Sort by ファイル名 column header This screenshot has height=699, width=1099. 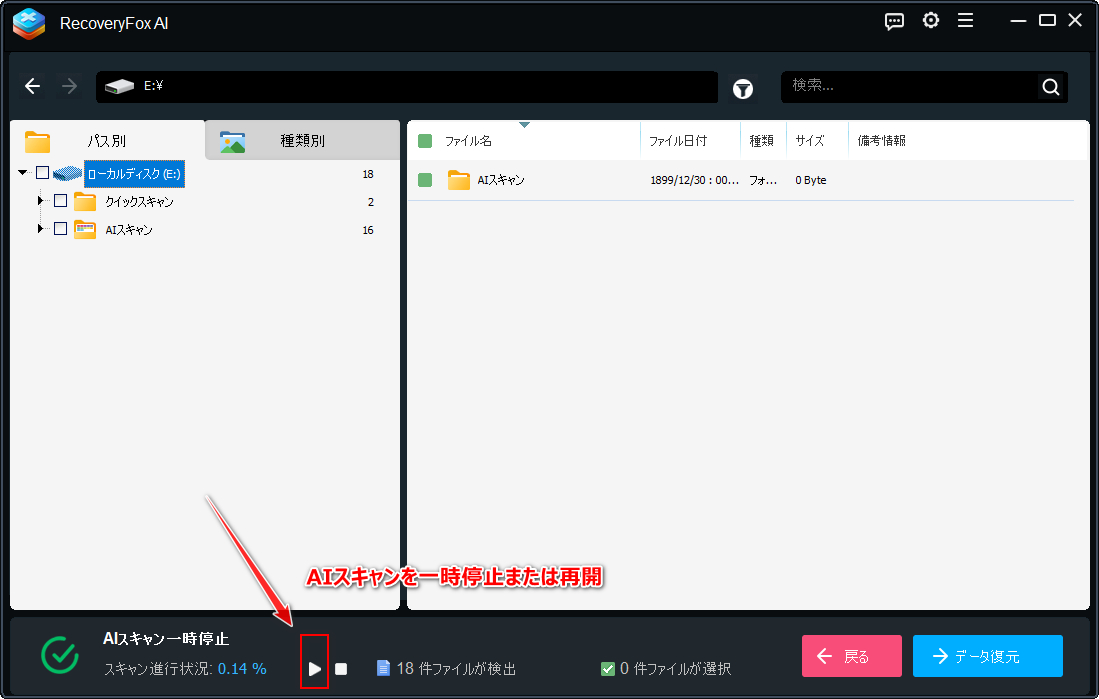coord(468,141)
